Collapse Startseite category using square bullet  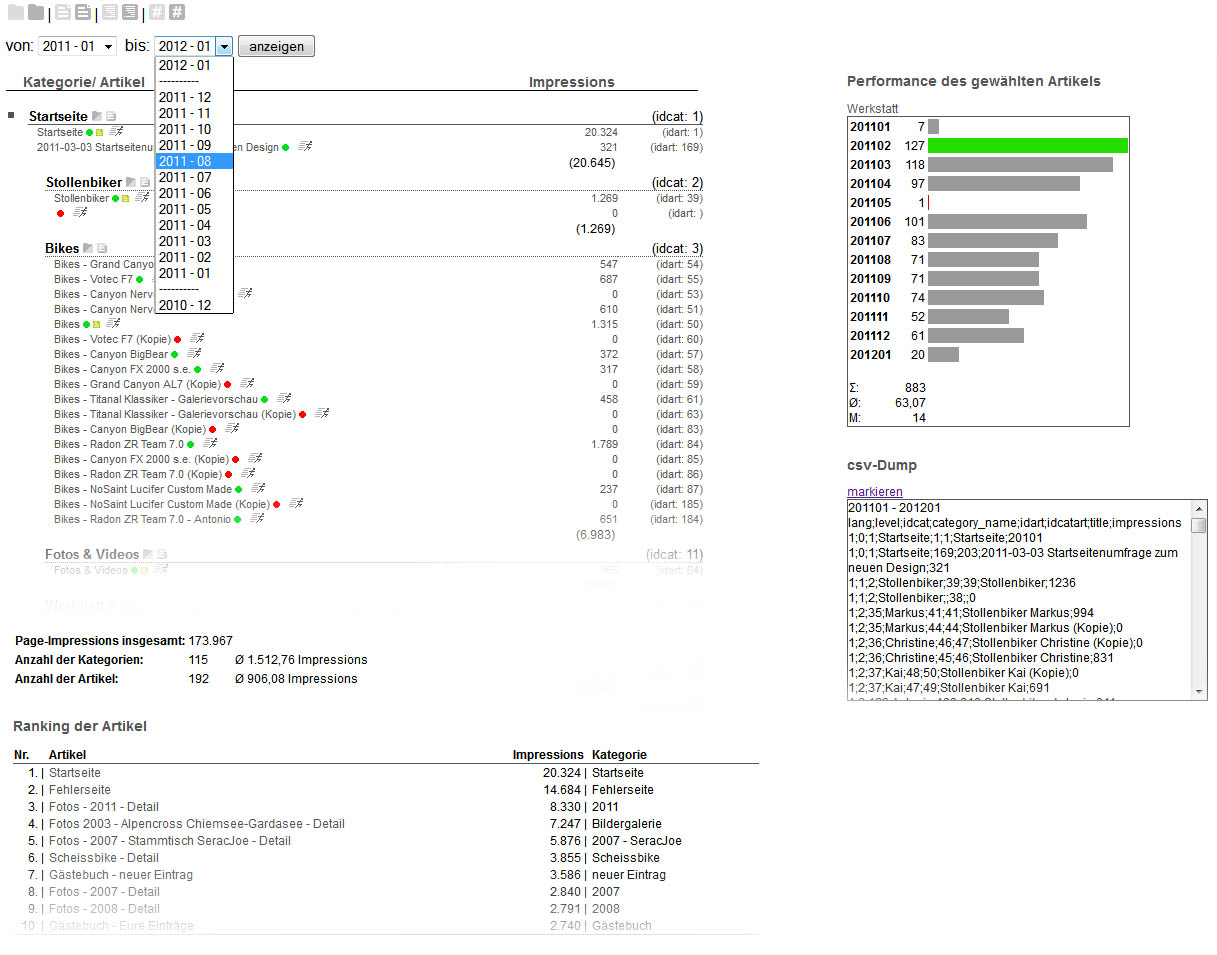click(11, 116)
